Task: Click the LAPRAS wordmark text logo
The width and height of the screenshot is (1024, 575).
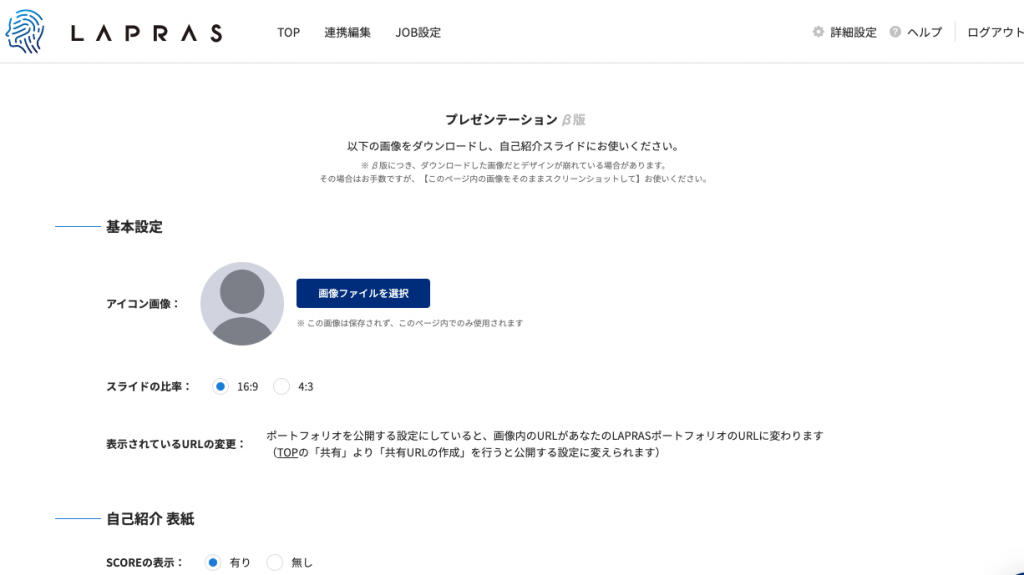Action: point(147,33)
